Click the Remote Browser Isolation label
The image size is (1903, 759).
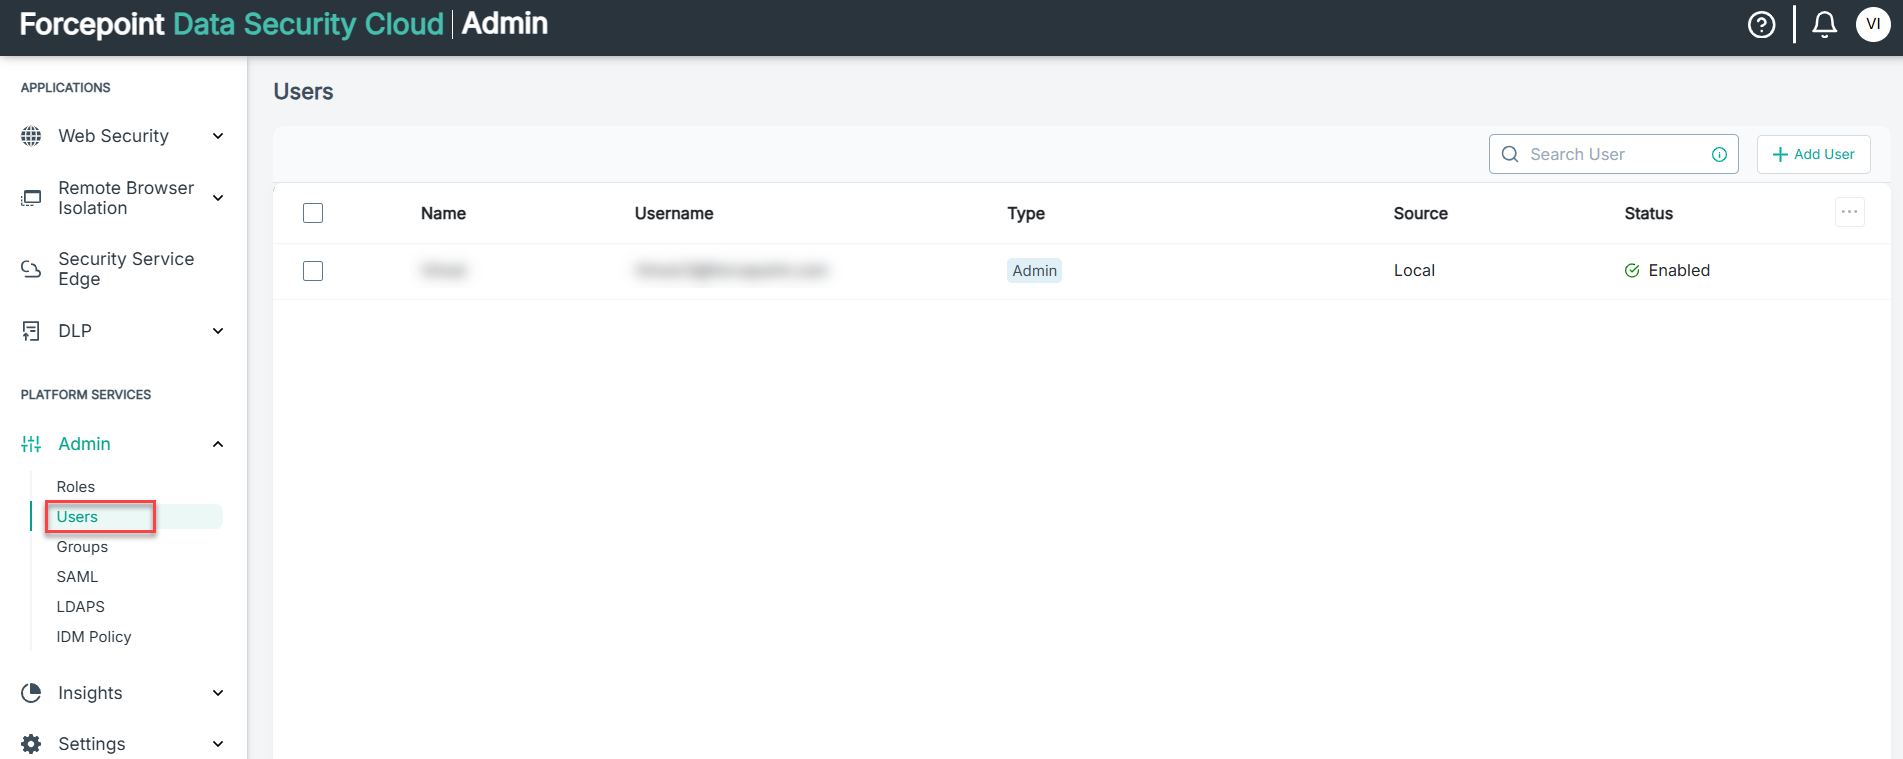click(126, 198)
